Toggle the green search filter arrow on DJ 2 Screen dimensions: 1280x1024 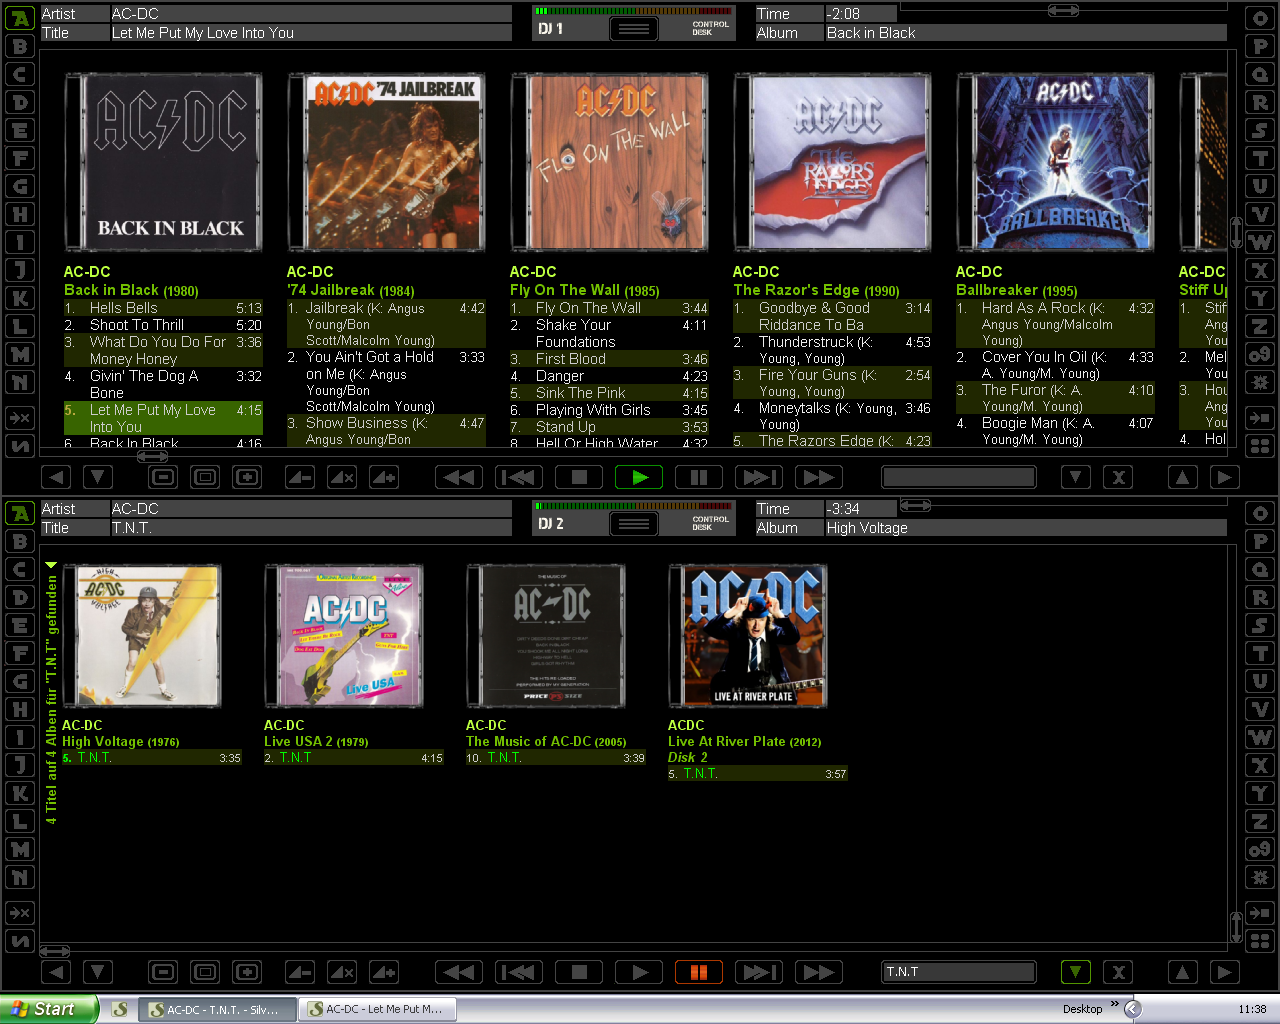(1075, 972)
